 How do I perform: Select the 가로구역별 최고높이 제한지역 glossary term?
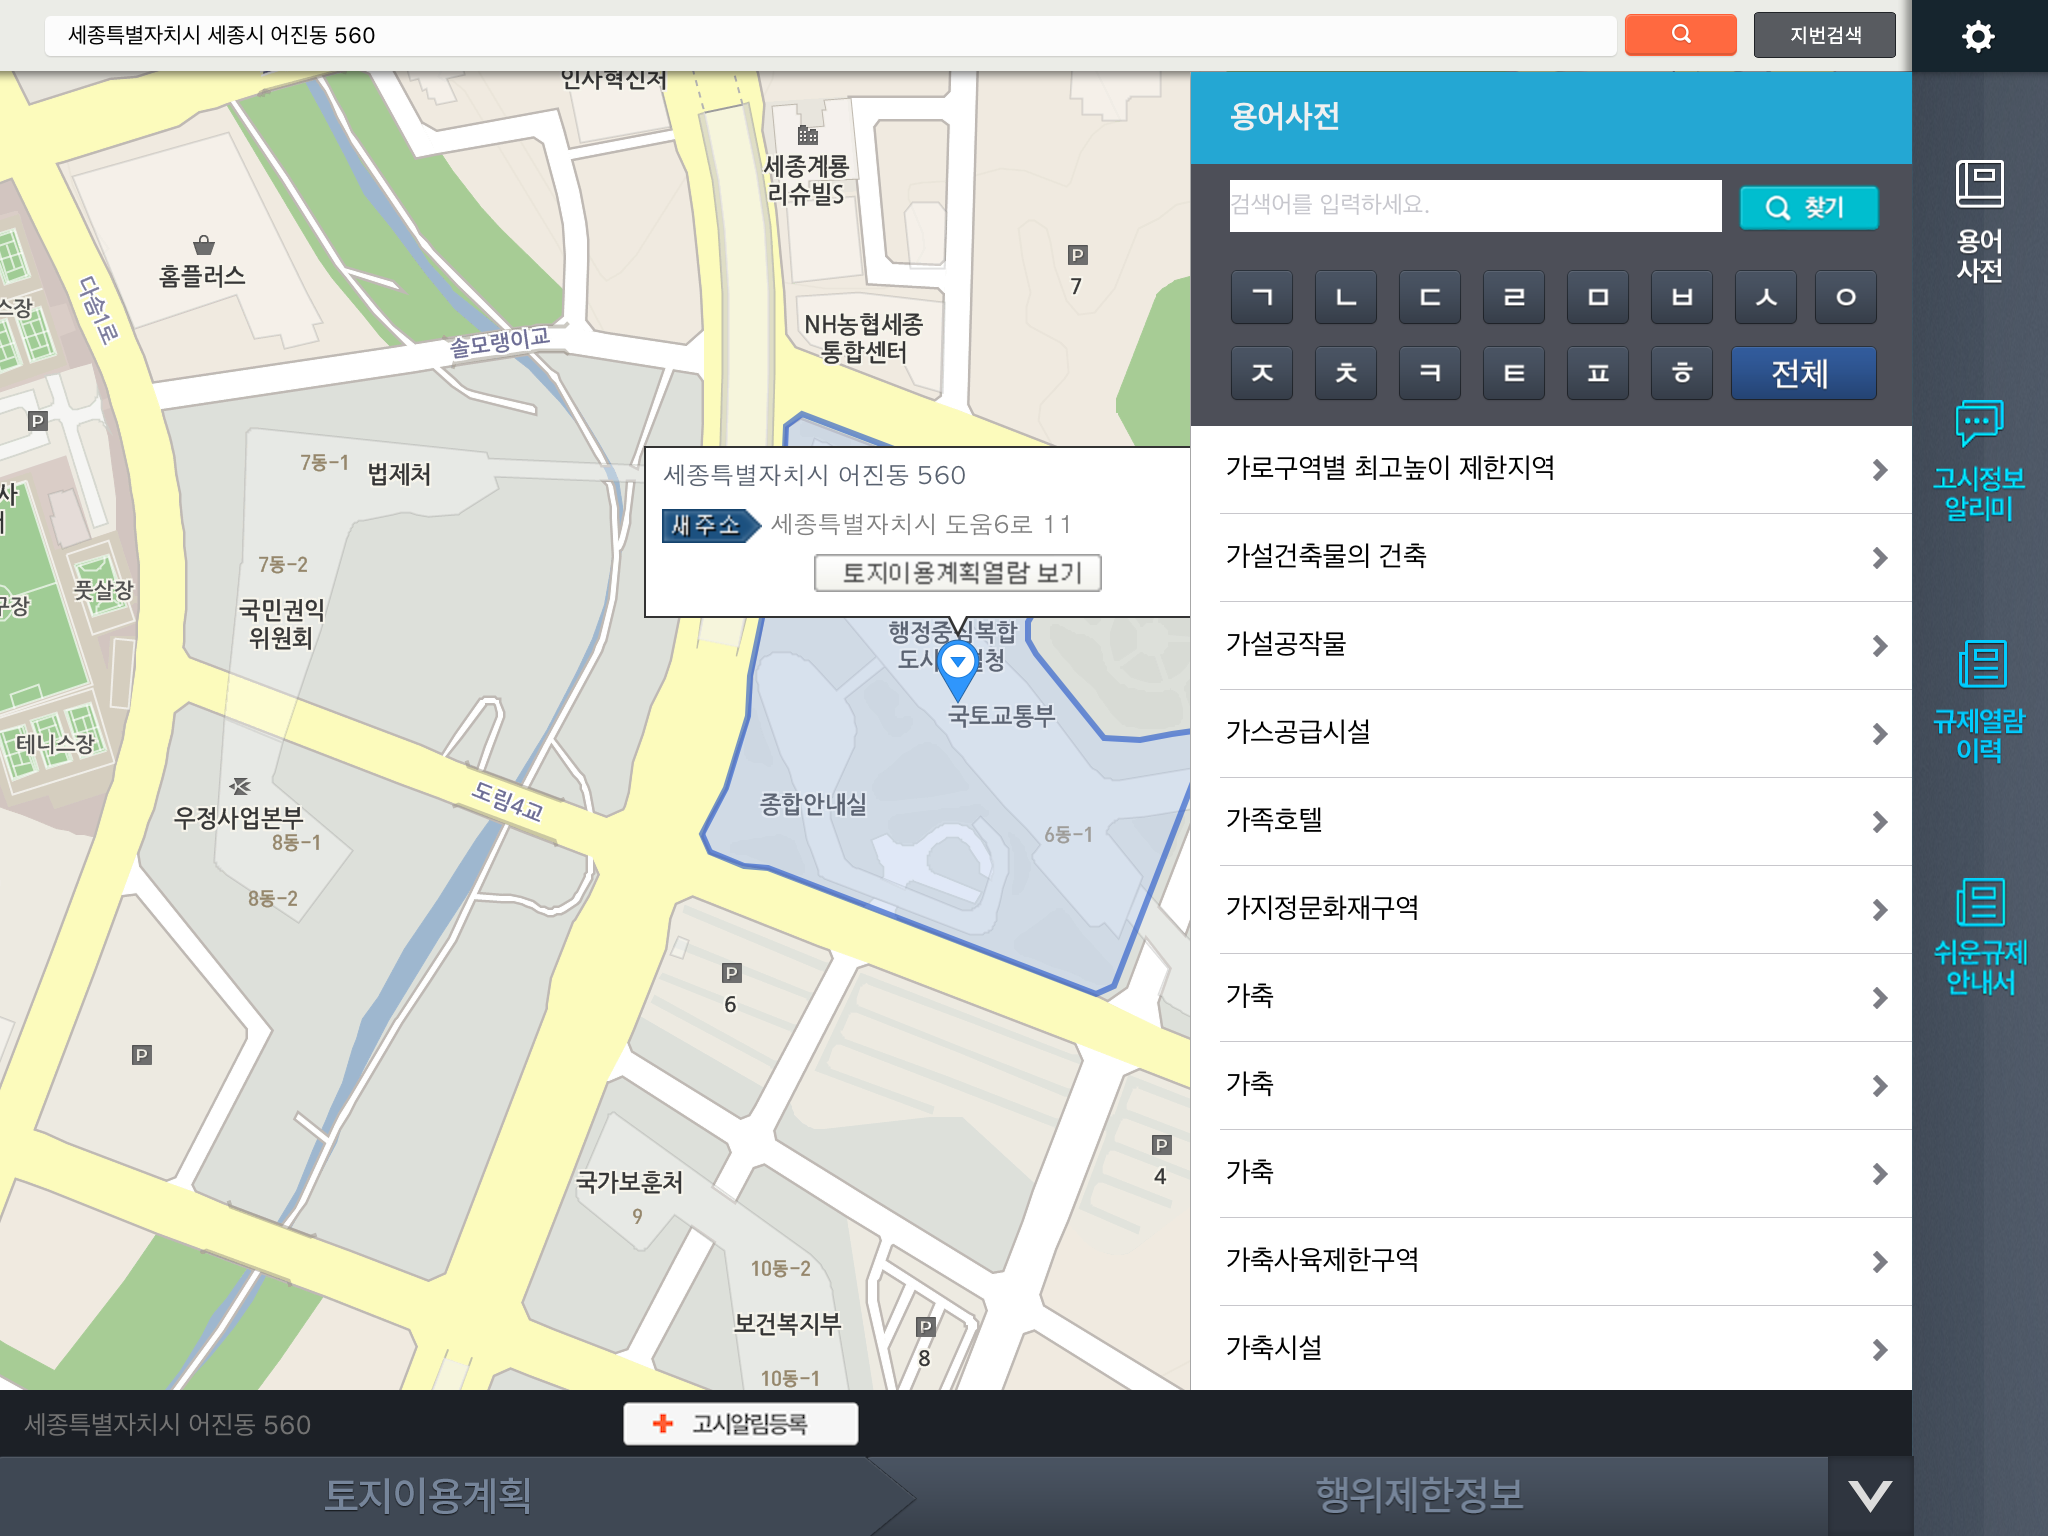coord(1390,468)
